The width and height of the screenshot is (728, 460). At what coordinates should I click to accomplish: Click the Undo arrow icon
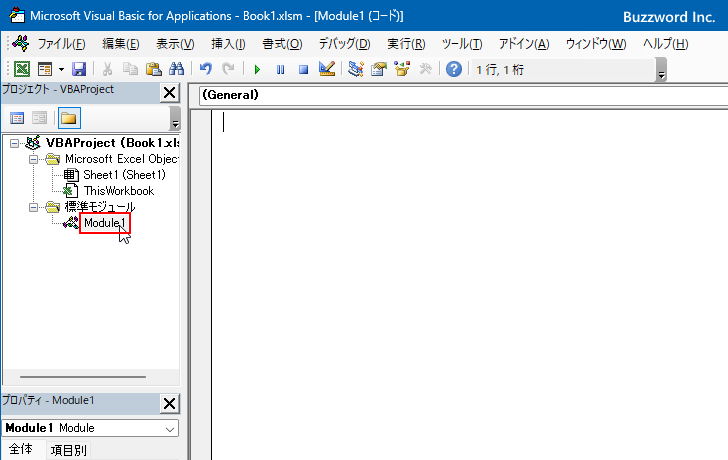[x=205, y=69]
